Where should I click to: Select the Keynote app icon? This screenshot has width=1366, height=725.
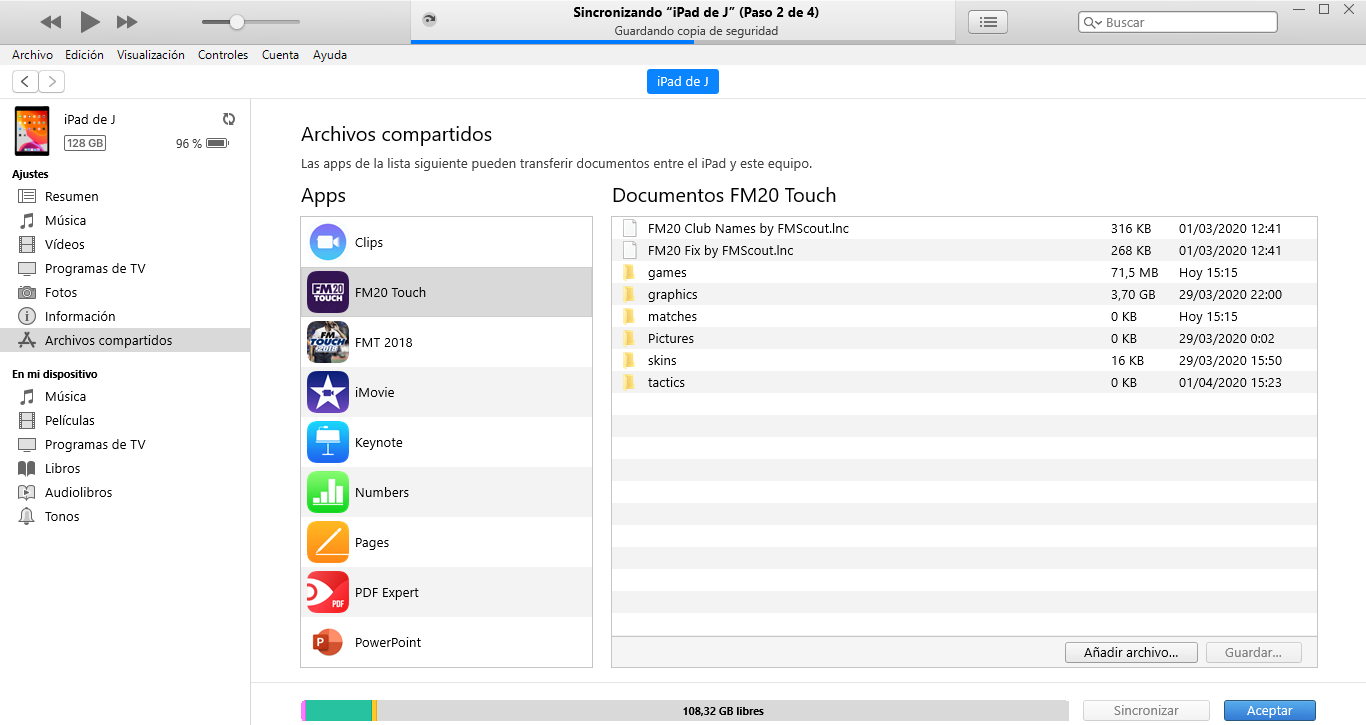(x=328, y=442)
